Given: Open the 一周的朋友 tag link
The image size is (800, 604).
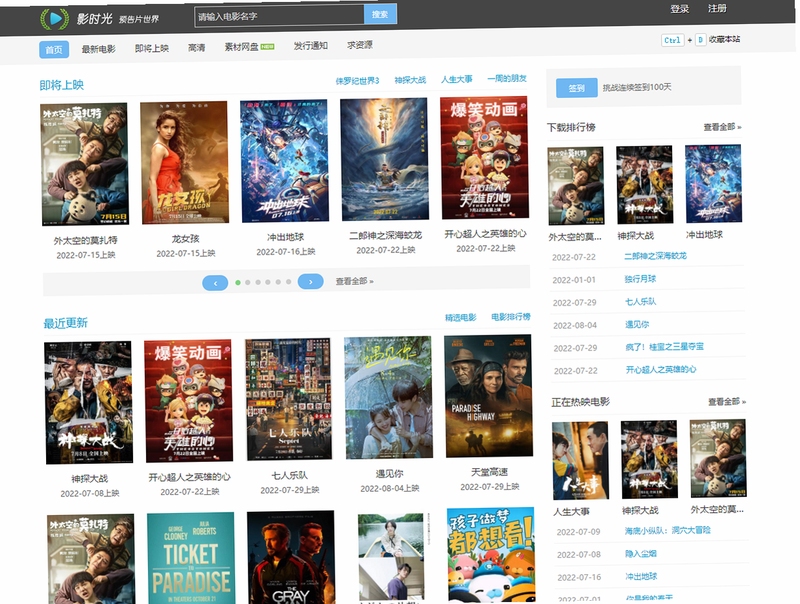Looking at the screenshot, I should 507,79.
